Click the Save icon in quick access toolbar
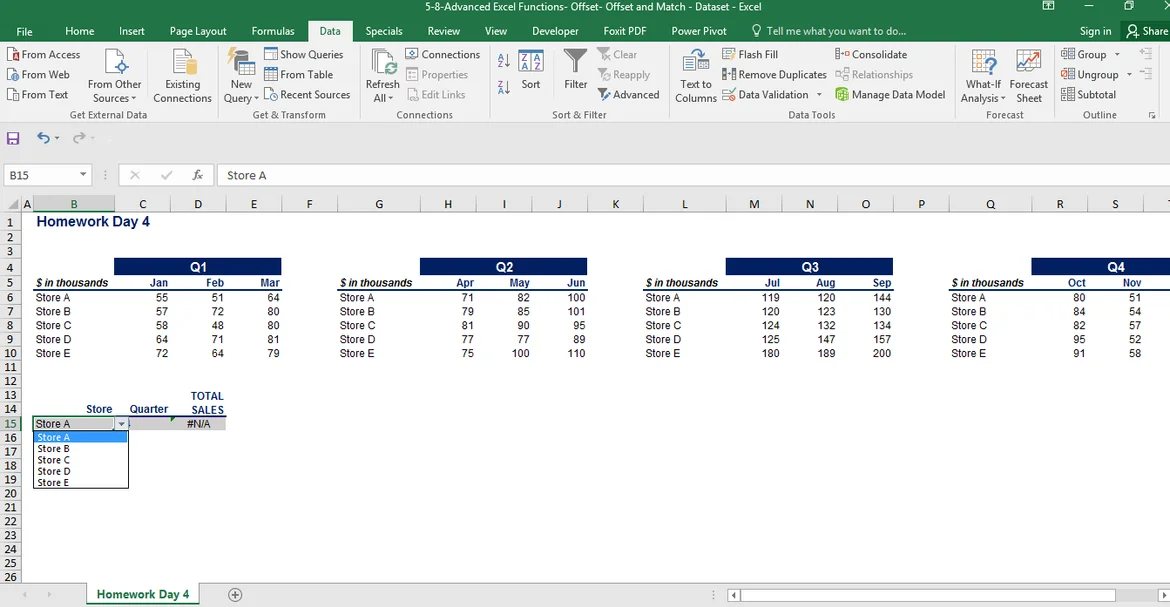Viewport: 1170px width, 607px height. click(13, 138)
